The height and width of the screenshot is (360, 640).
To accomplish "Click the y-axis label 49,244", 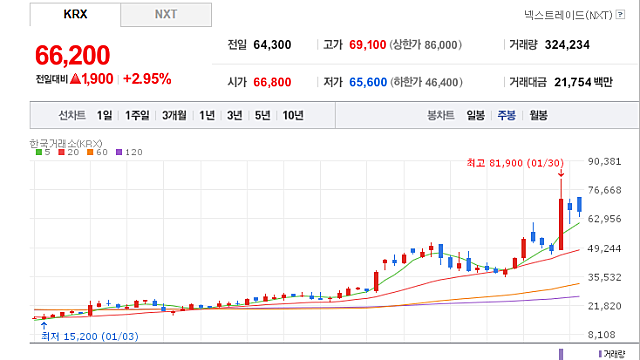I will [x=604, y=249].
